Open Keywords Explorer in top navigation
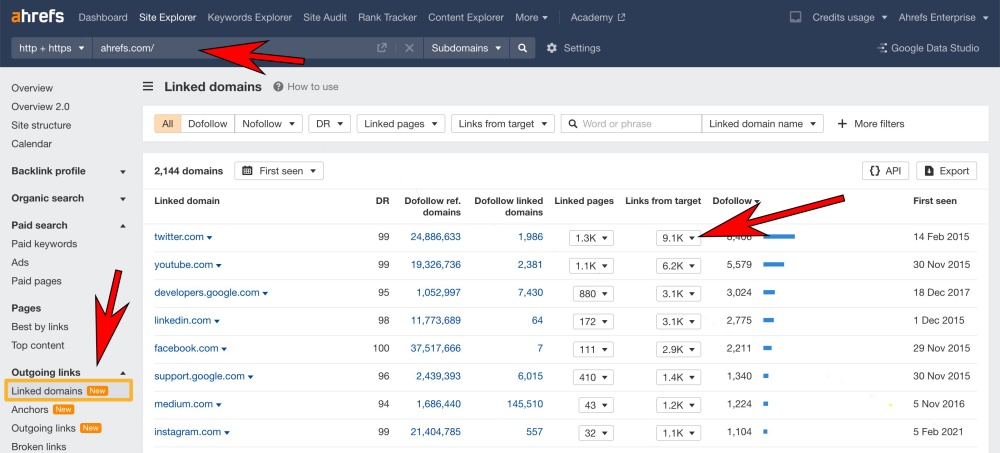 (249, 18)
